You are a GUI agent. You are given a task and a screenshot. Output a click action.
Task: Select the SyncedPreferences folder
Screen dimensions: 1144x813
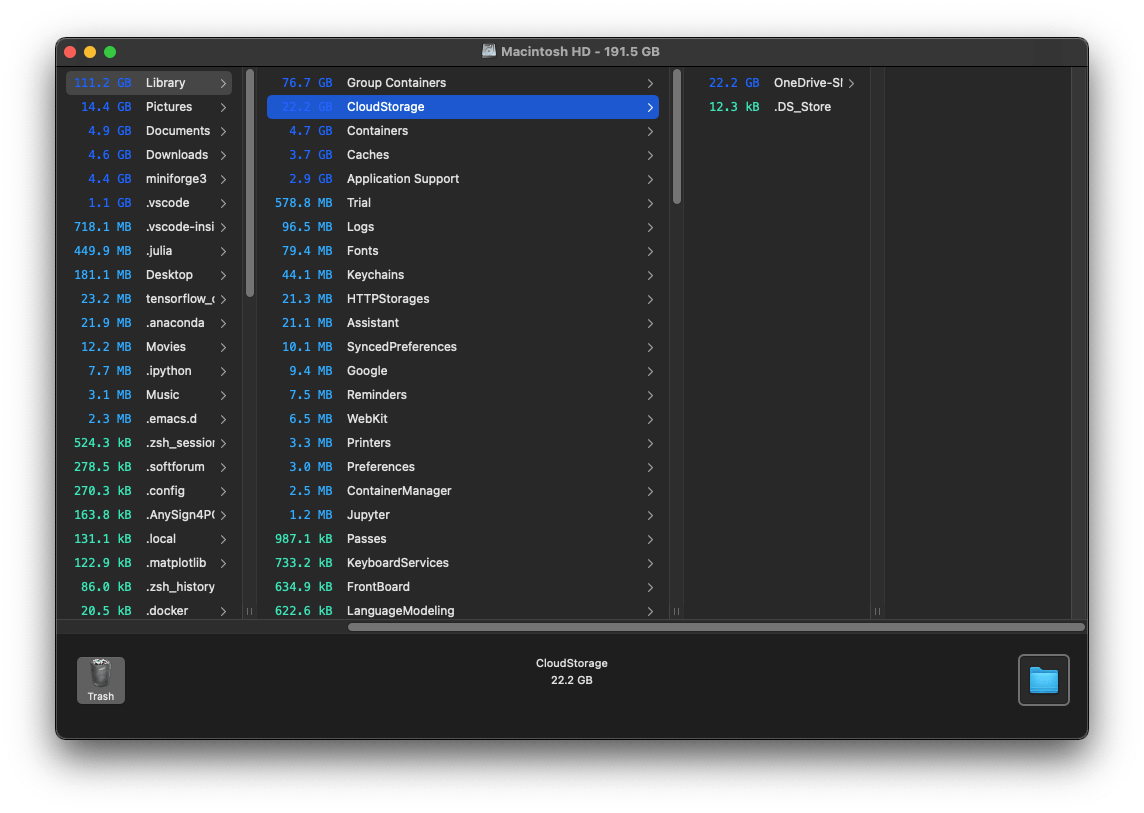[x=463, y=347]
